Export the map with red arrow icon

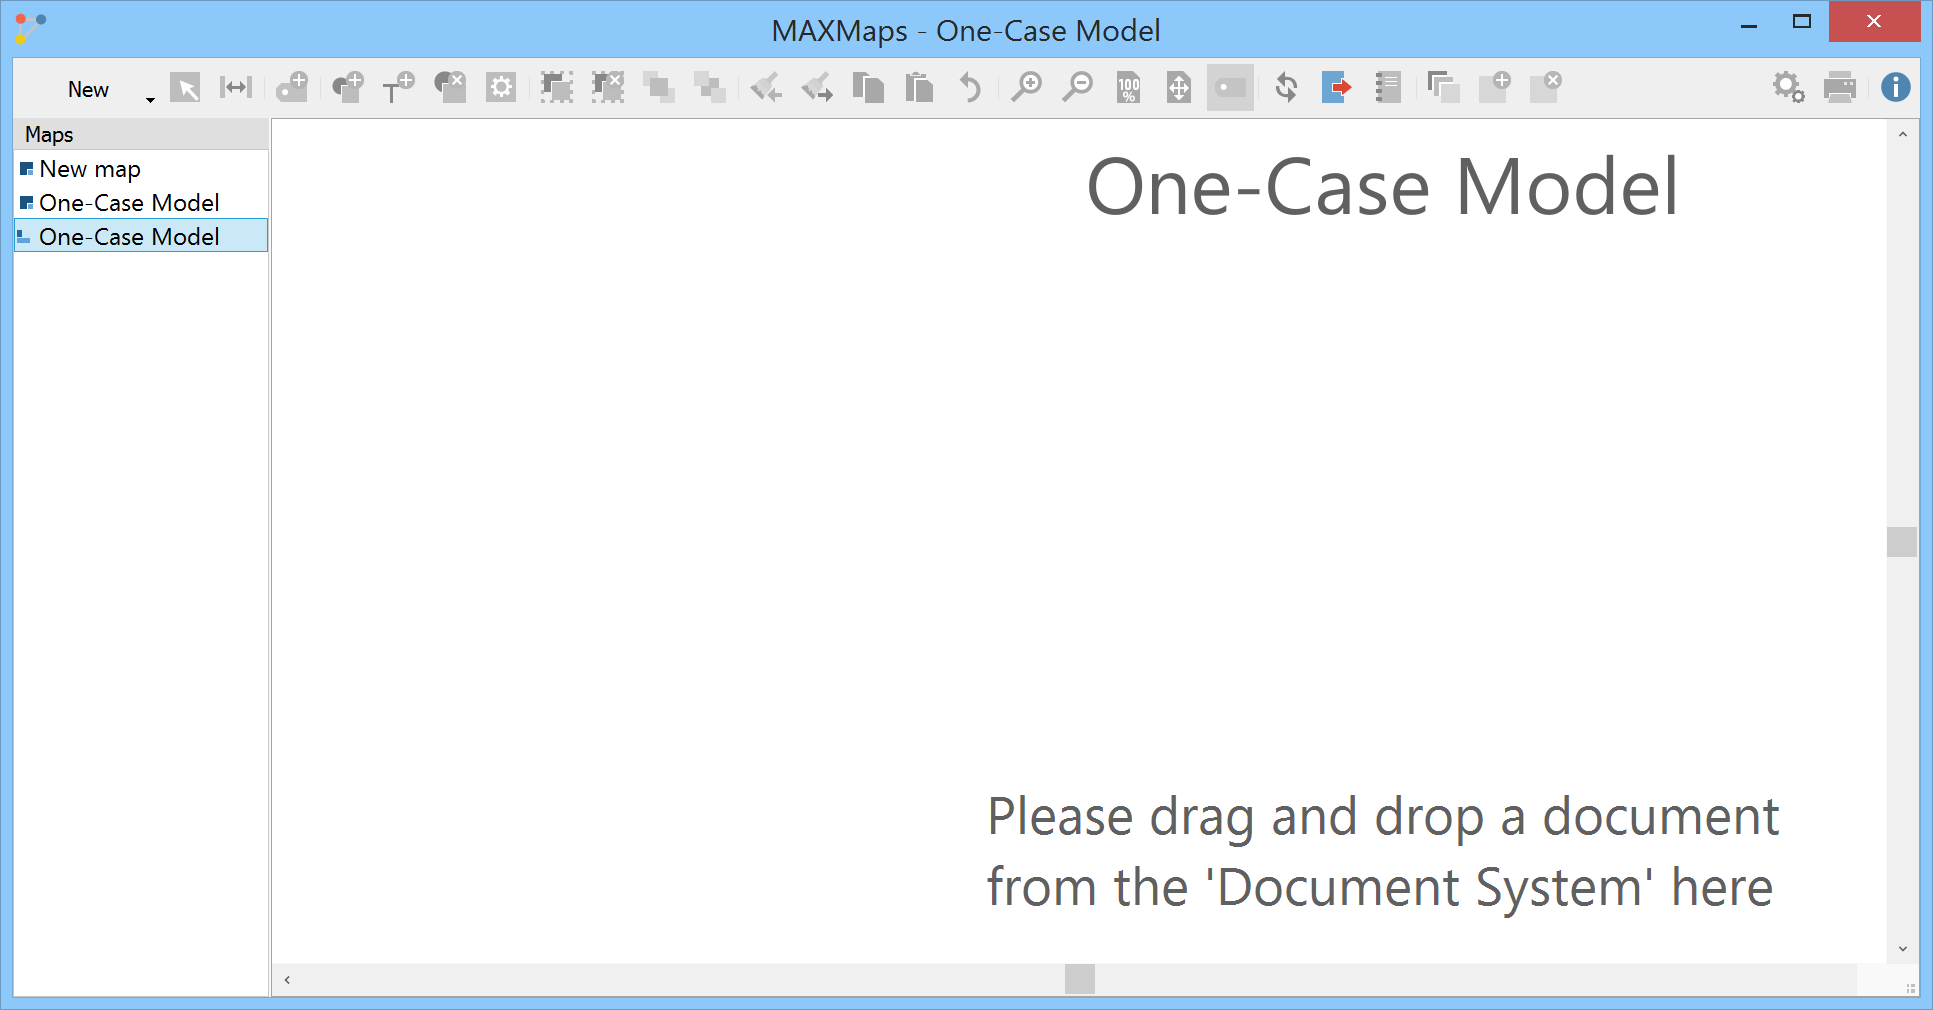(1337, 88)
